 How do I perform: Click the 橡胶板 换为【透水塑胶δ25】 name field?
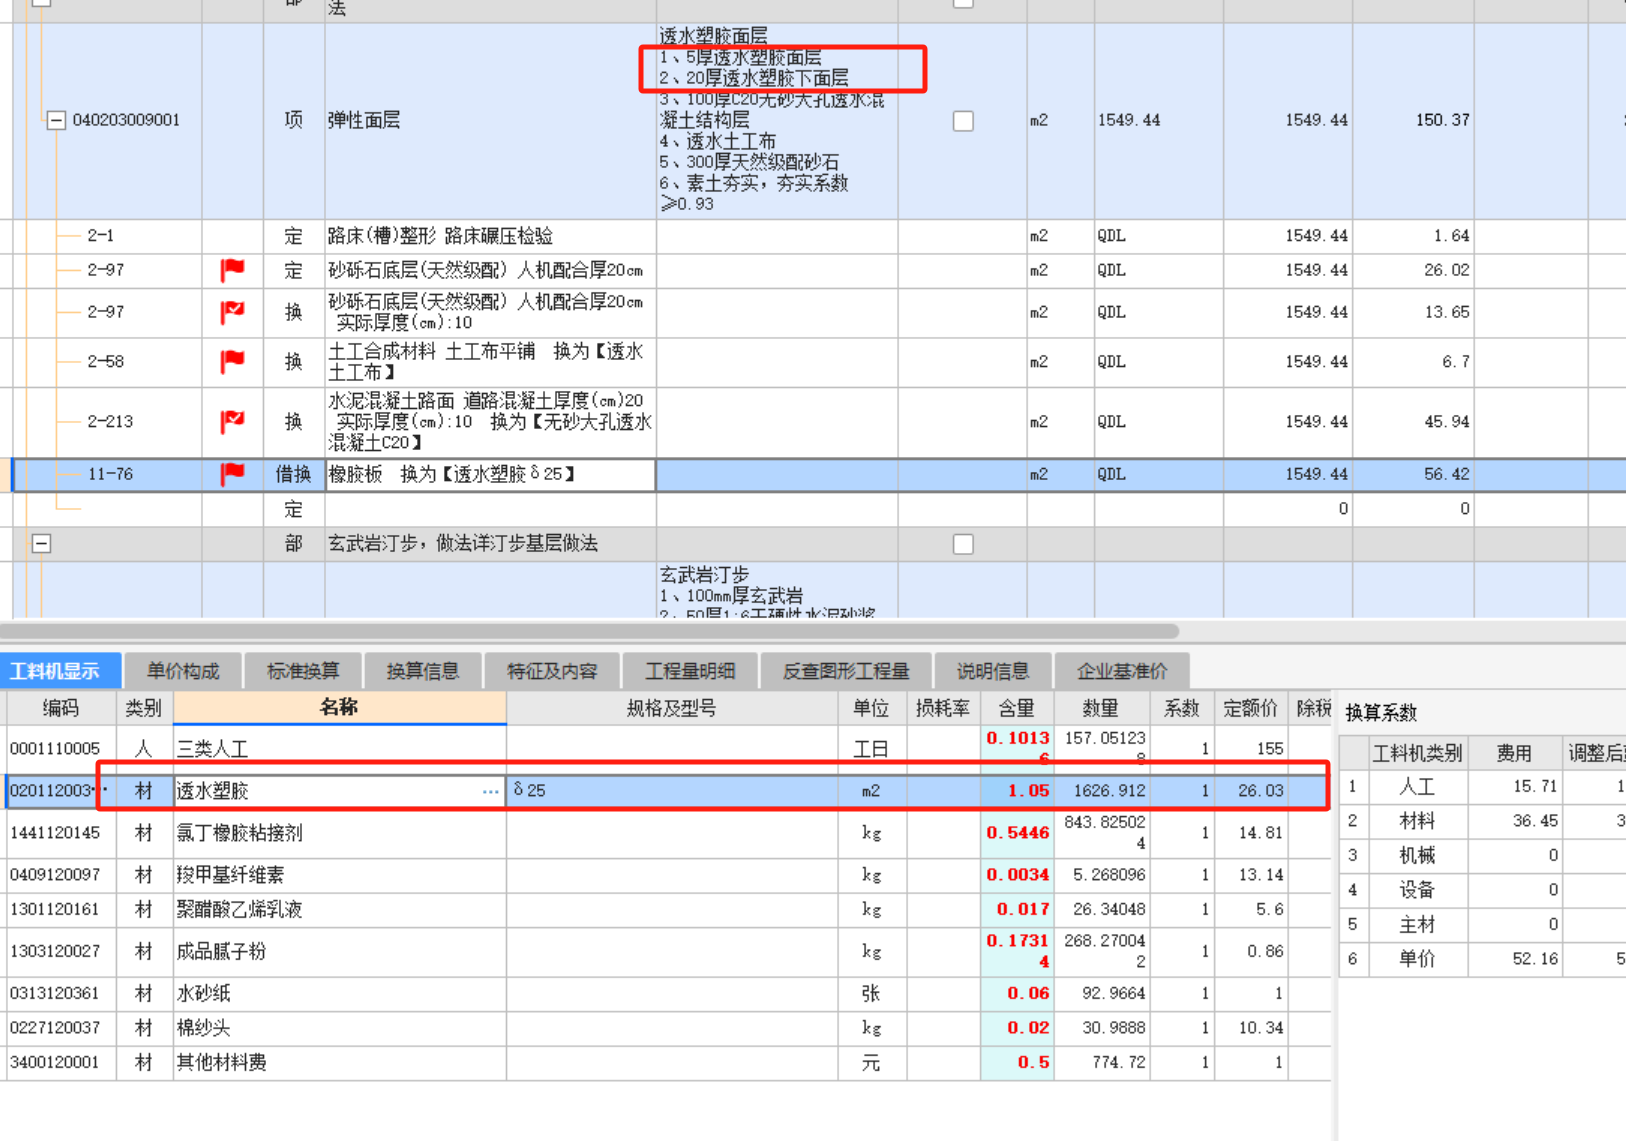490,474
